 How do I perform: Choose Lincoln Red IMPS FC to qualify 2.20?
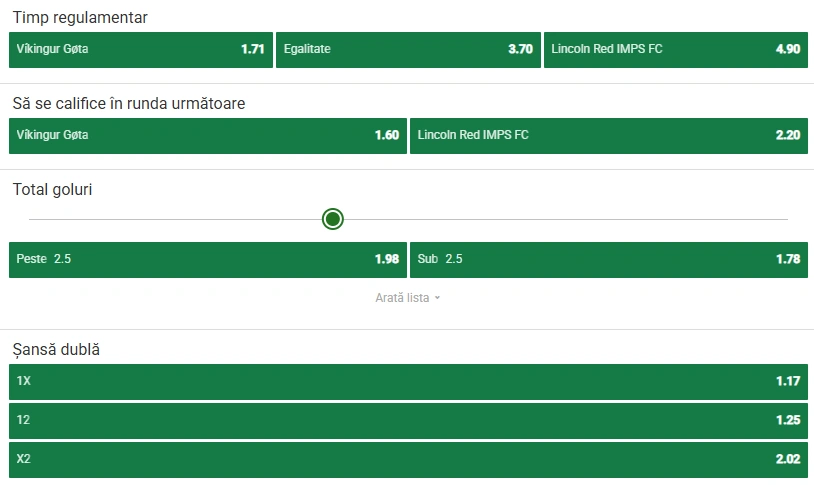coord(609,136)
